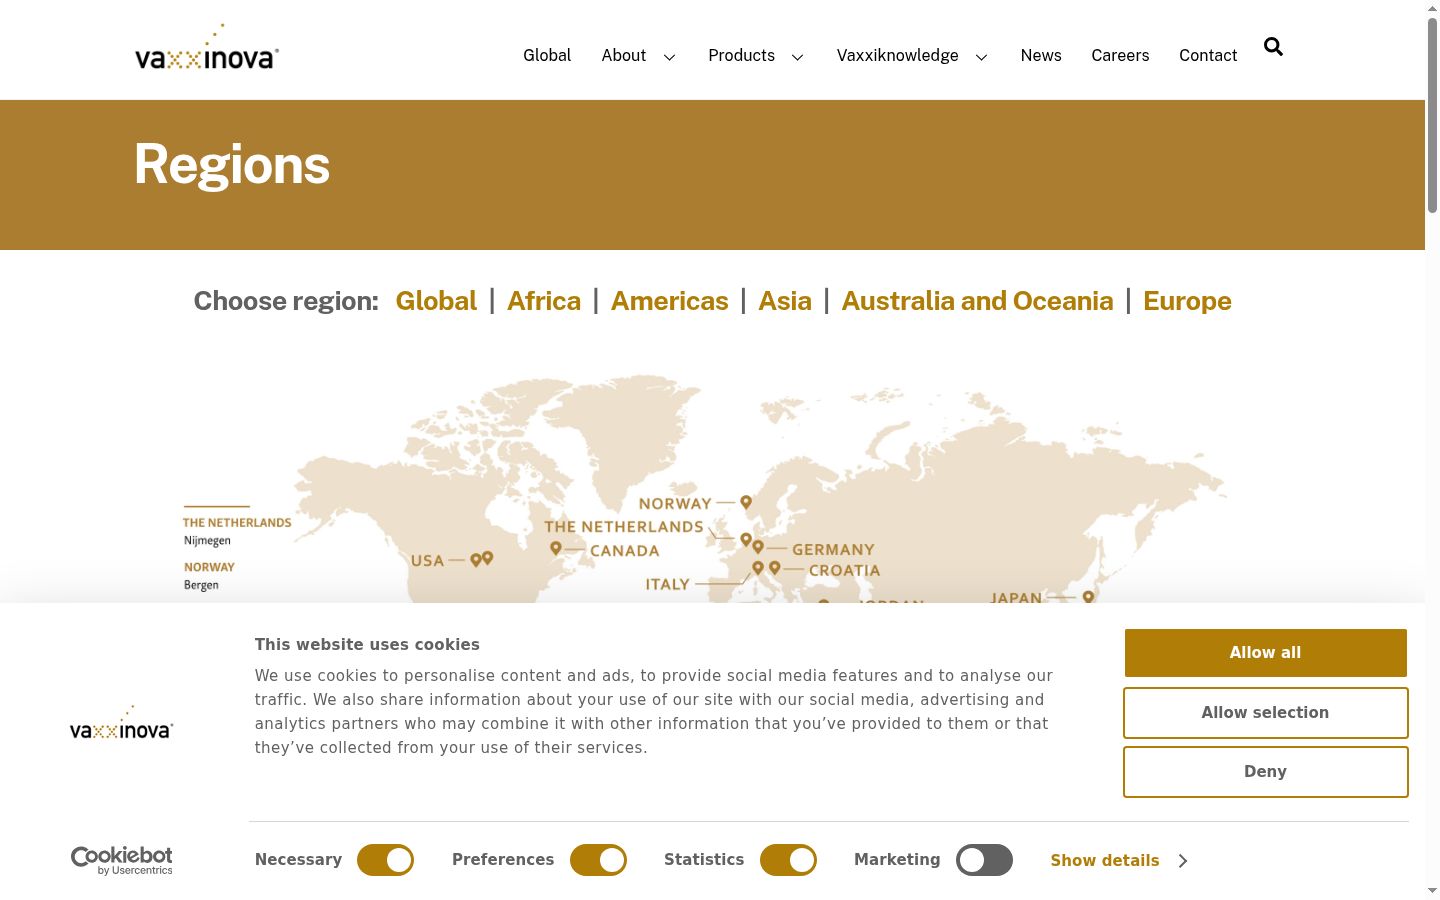
Task: Open Show details for cookie settings
Action: coord(1105,860)
